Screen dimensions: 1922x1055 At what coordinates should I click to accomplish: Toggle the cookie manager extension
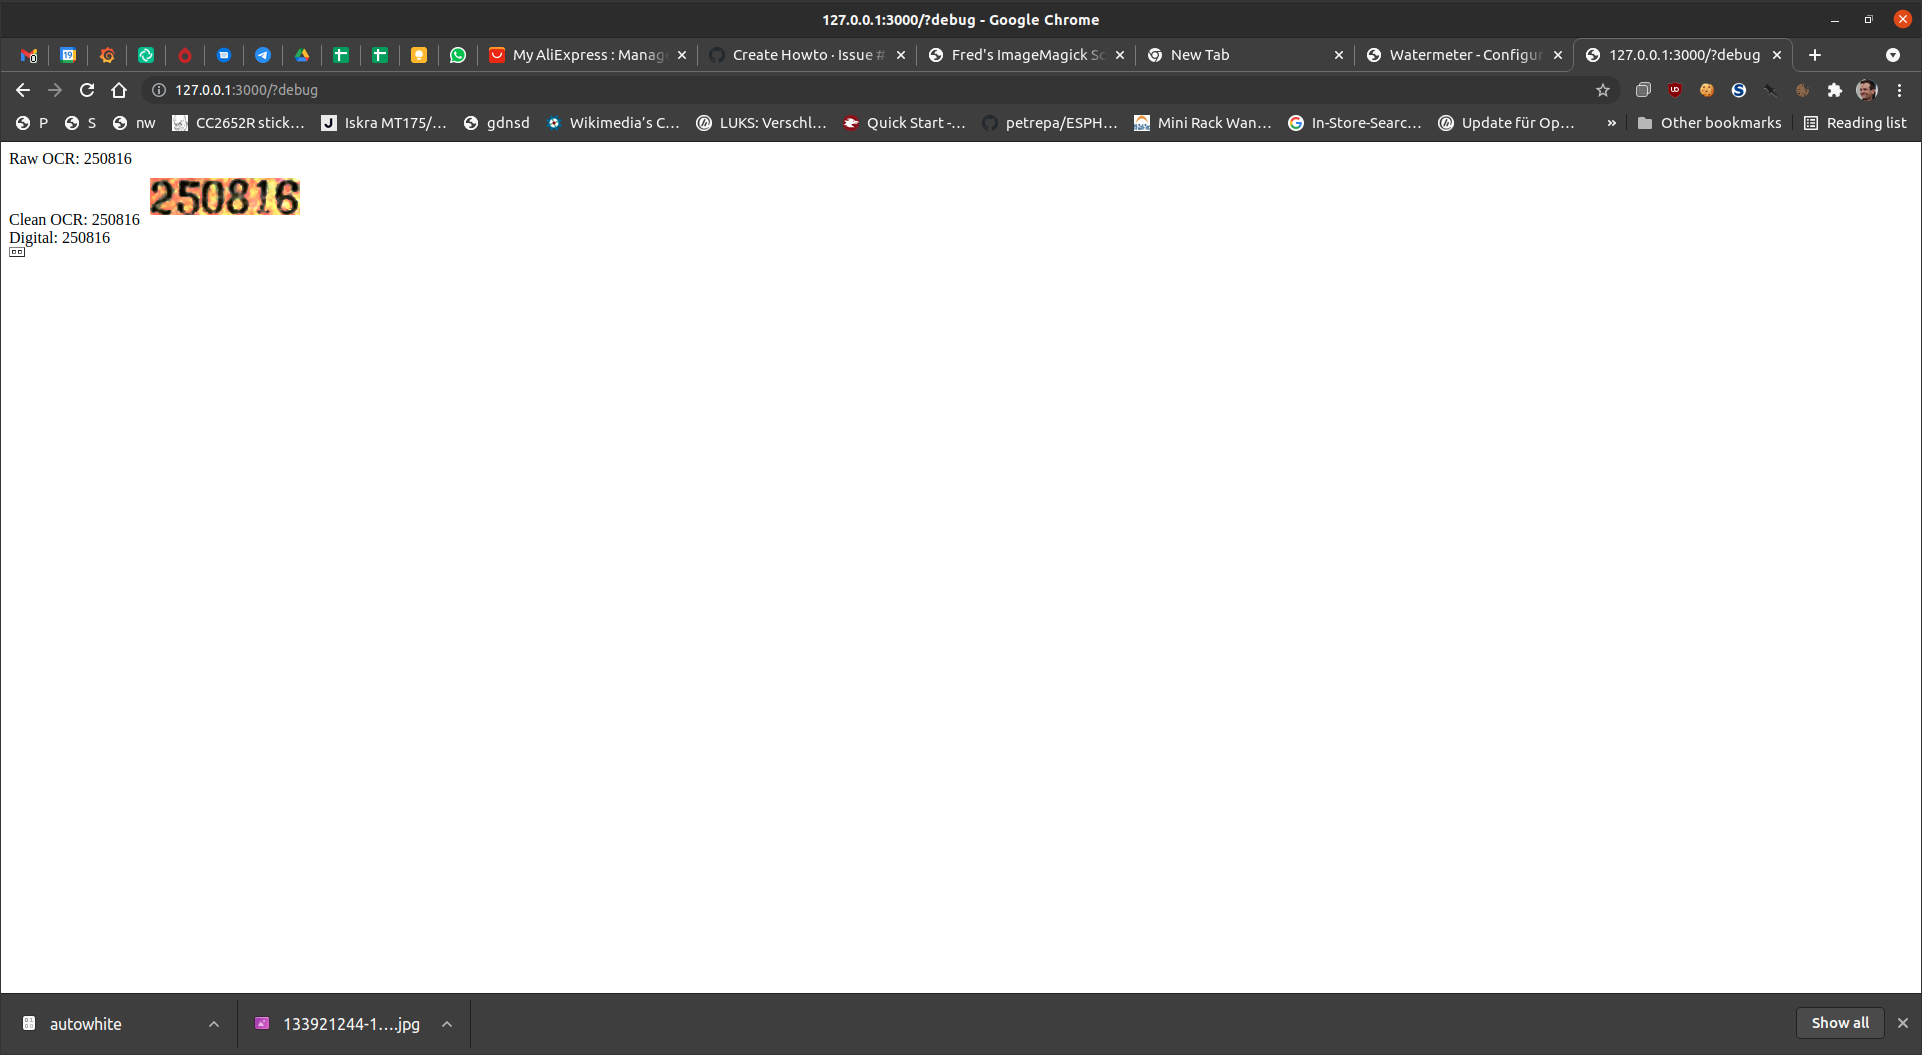tap(1707, 90)
